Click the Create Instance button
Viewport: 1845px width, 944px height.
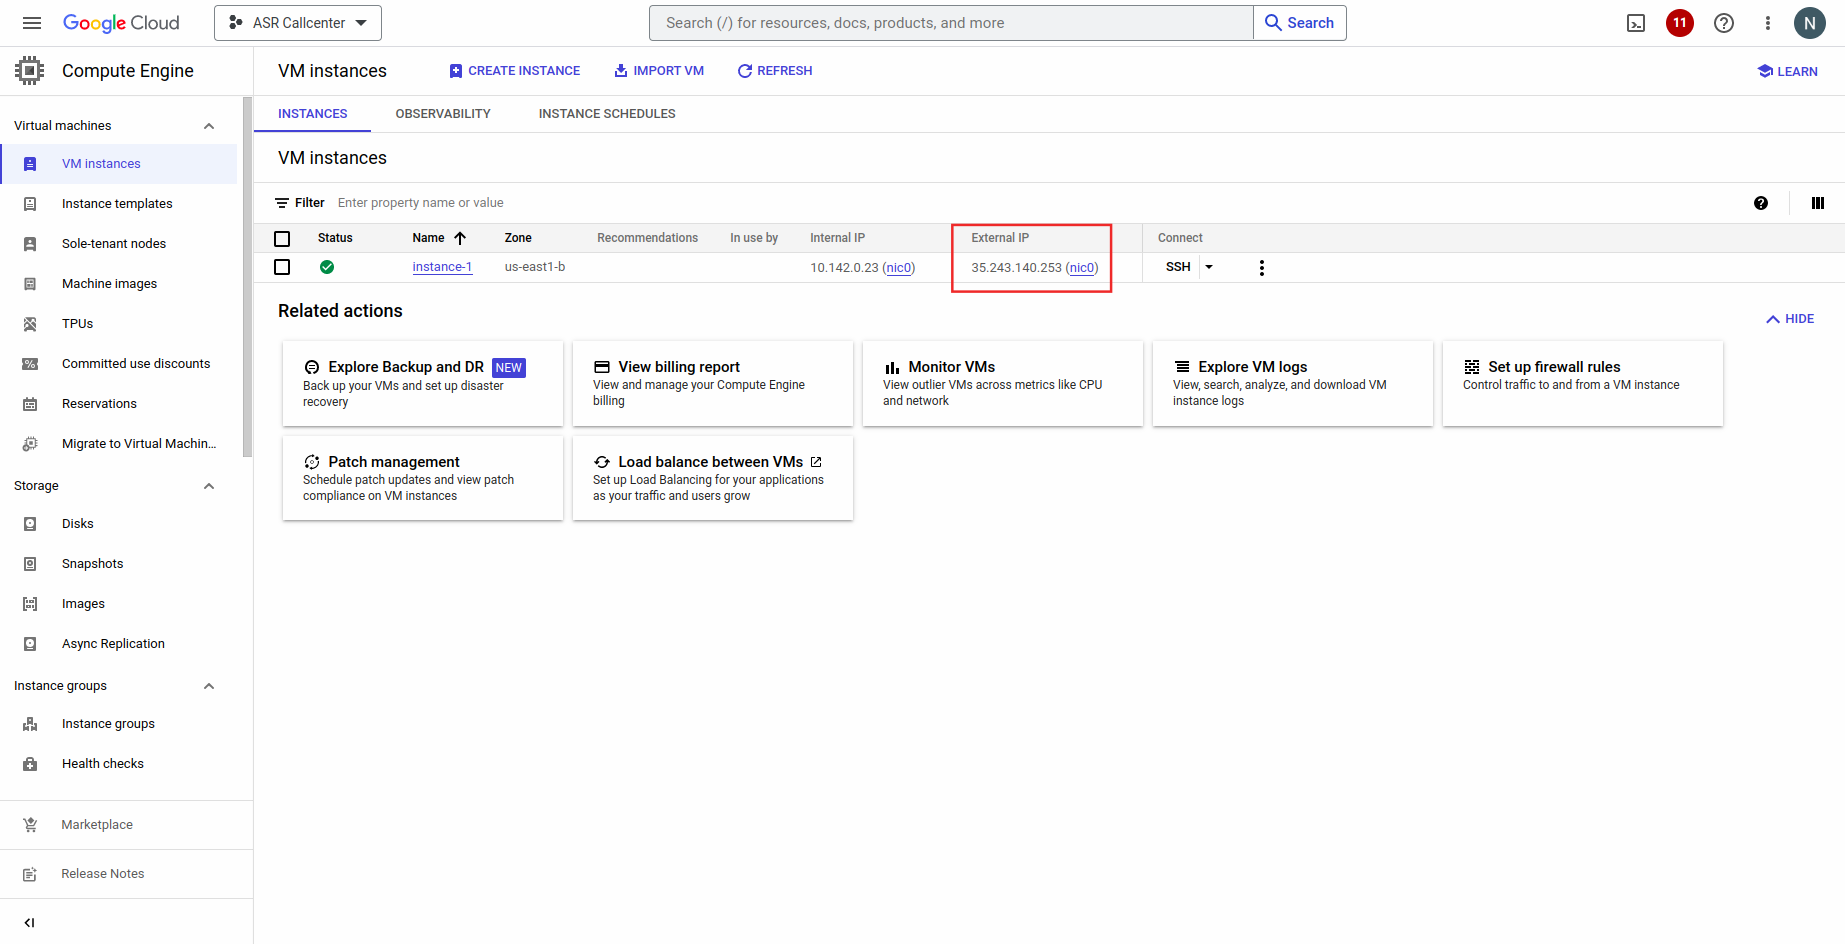click(x=515, y=71)
